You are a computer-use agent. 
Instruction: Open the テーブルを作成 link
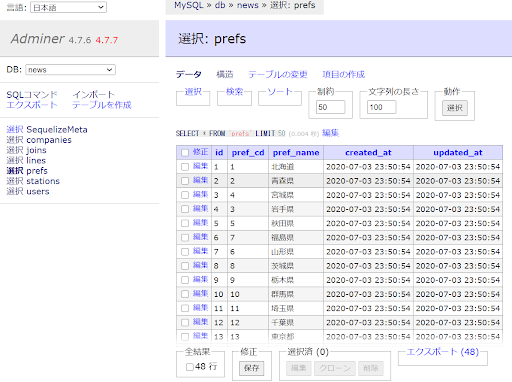click(102, 105)
